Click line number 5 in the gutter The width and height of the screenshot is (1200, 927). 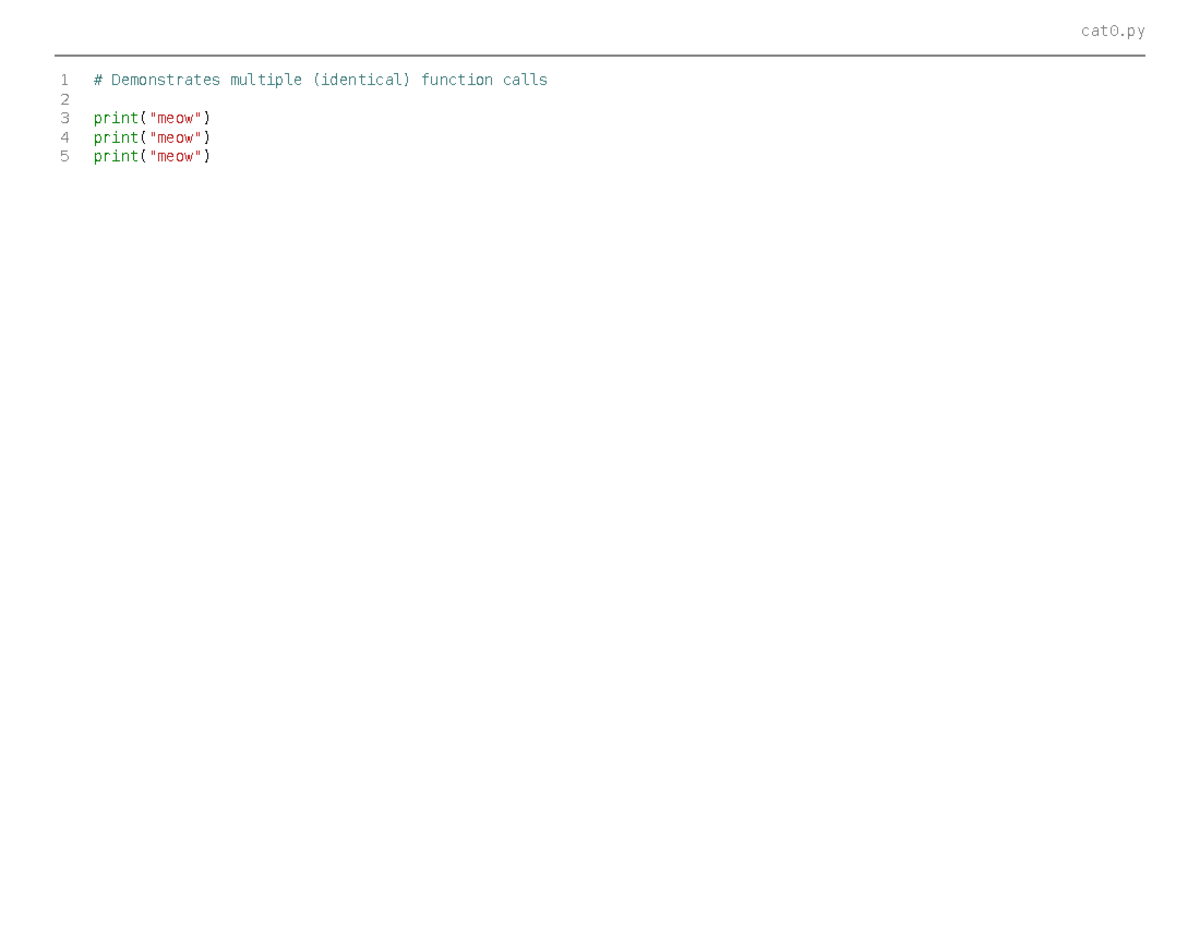[x=65, y=156]
